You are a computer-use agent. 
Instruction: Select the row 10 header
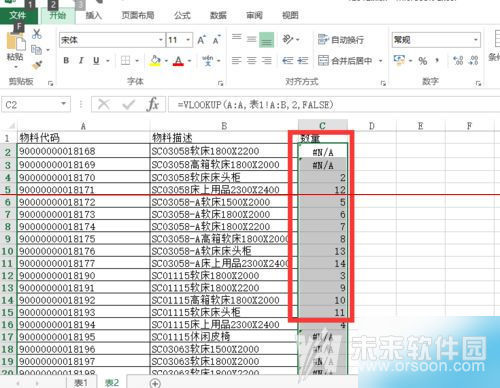tap(8, 251)
